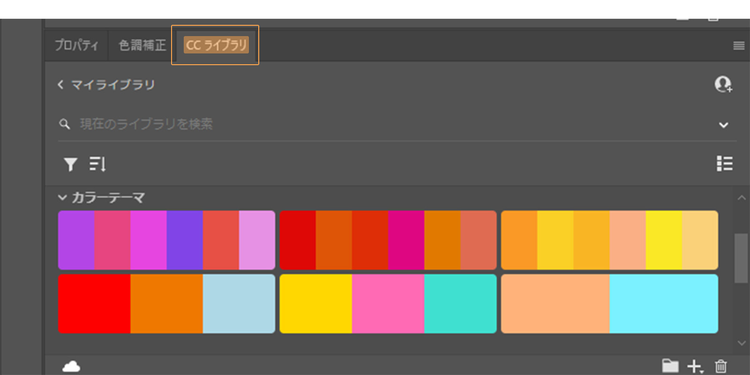Select the light blue swatch next to orange
Viewport: 750px width, 375px height.
[x=239, y=304]
